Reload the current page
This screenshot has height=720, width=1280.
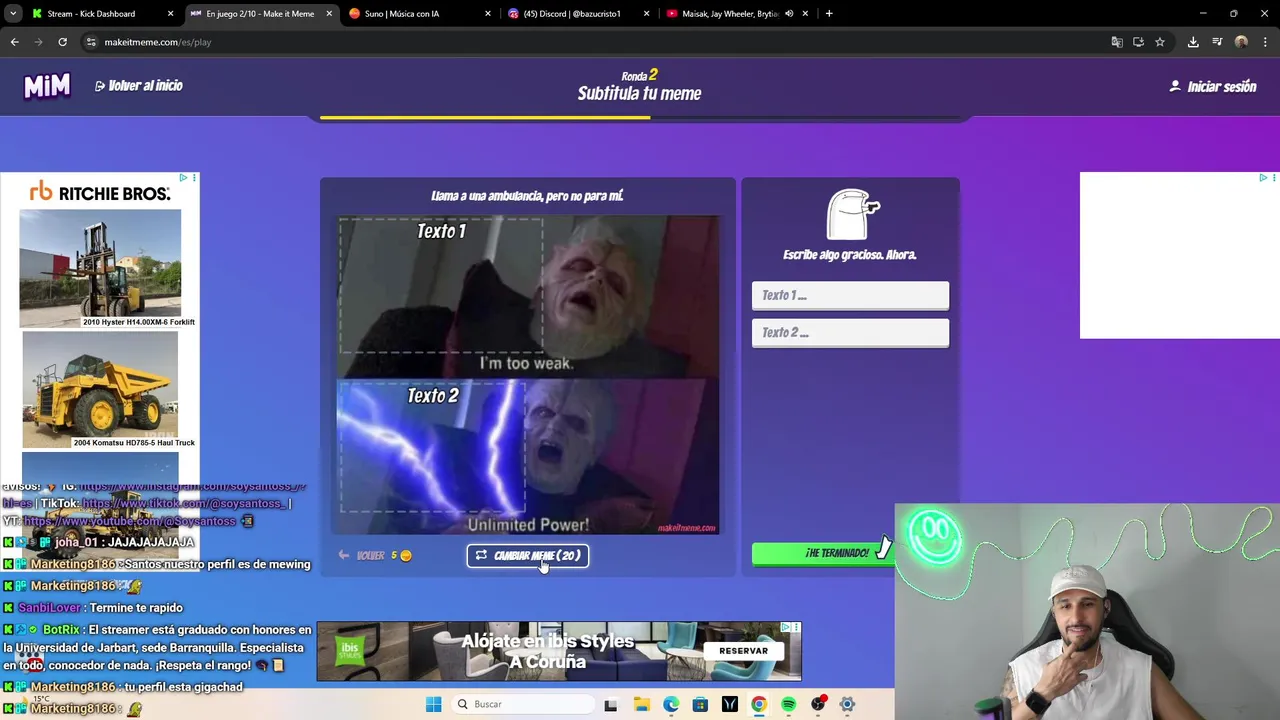click(x=62, y=42)
